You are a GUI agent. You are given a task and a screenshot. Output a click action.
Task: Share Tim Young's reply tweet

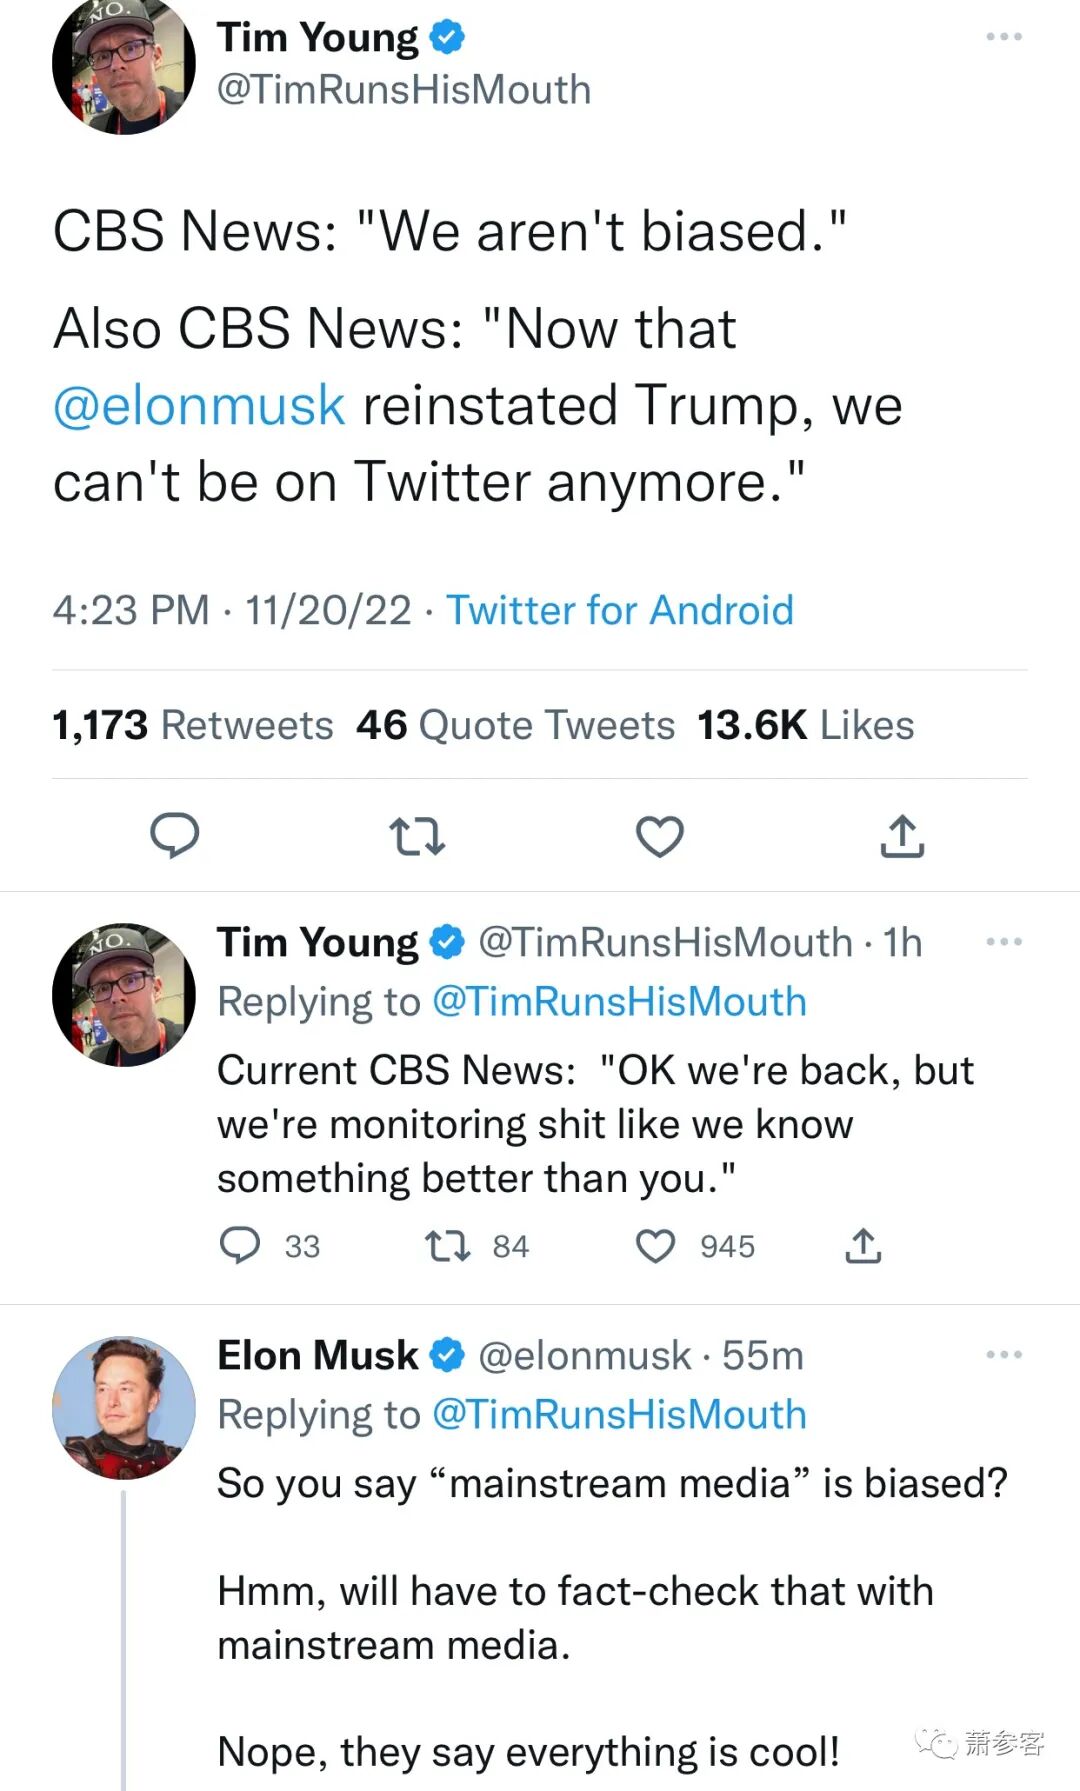coord(863,1246)
